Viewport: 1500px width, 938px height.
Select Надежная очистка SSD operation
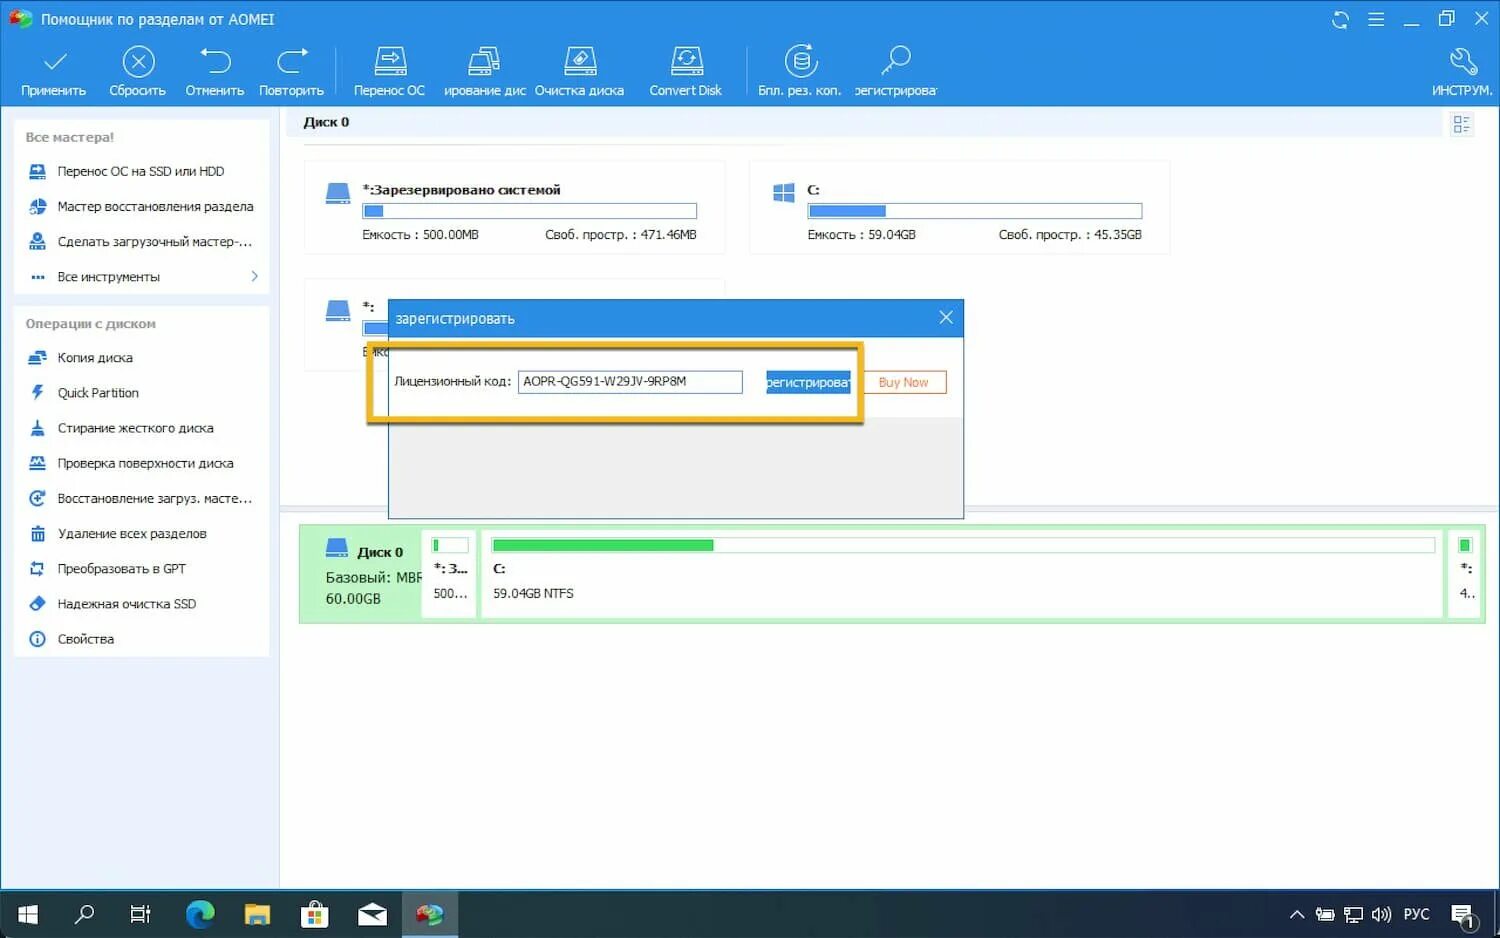141,603
